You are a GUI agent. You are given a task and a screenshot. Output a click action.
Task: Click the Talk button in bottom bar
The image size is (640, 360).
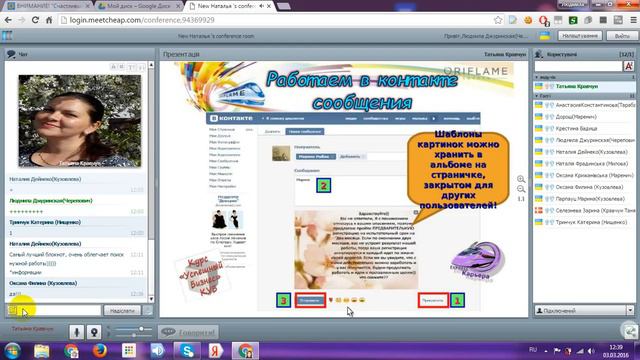coord(188,332)
